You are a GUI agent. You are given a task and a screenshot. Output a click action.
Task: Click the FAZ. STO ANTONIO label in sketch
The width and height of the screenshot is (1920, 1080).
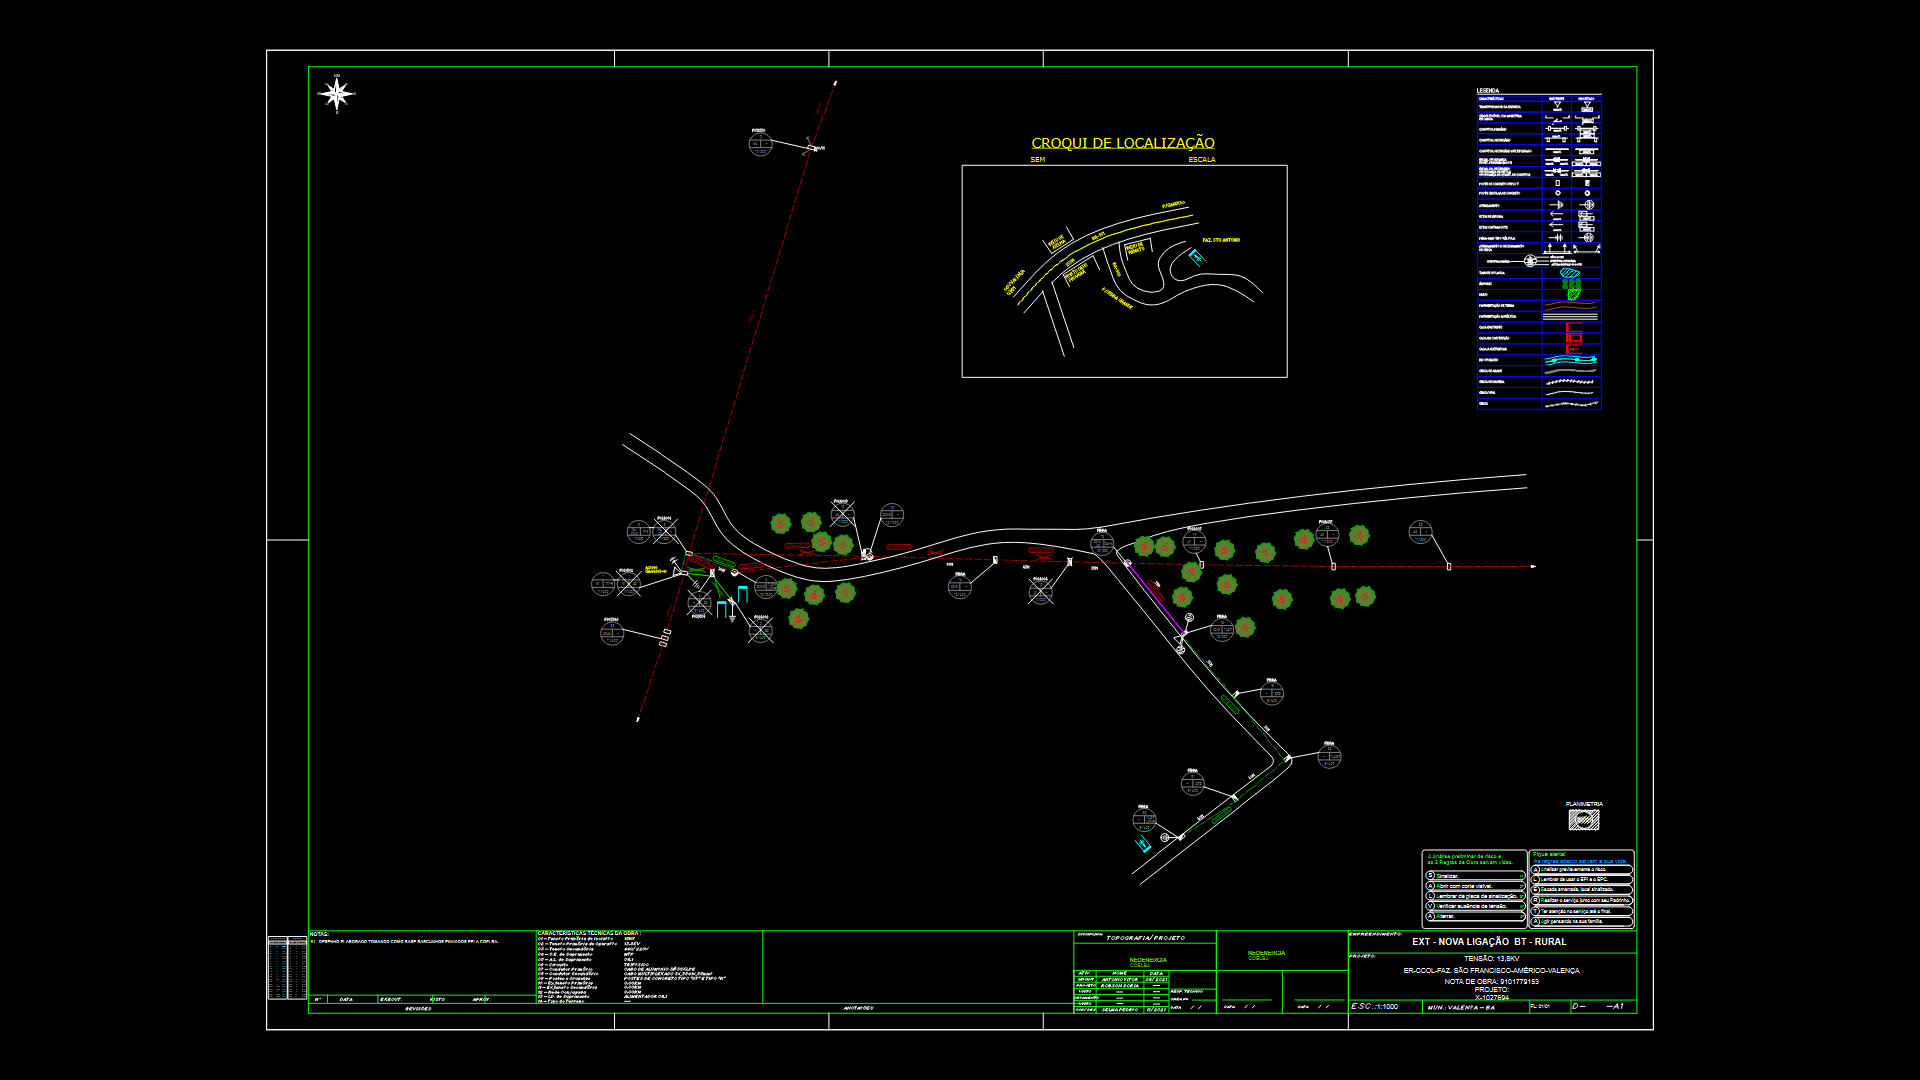1221,240
